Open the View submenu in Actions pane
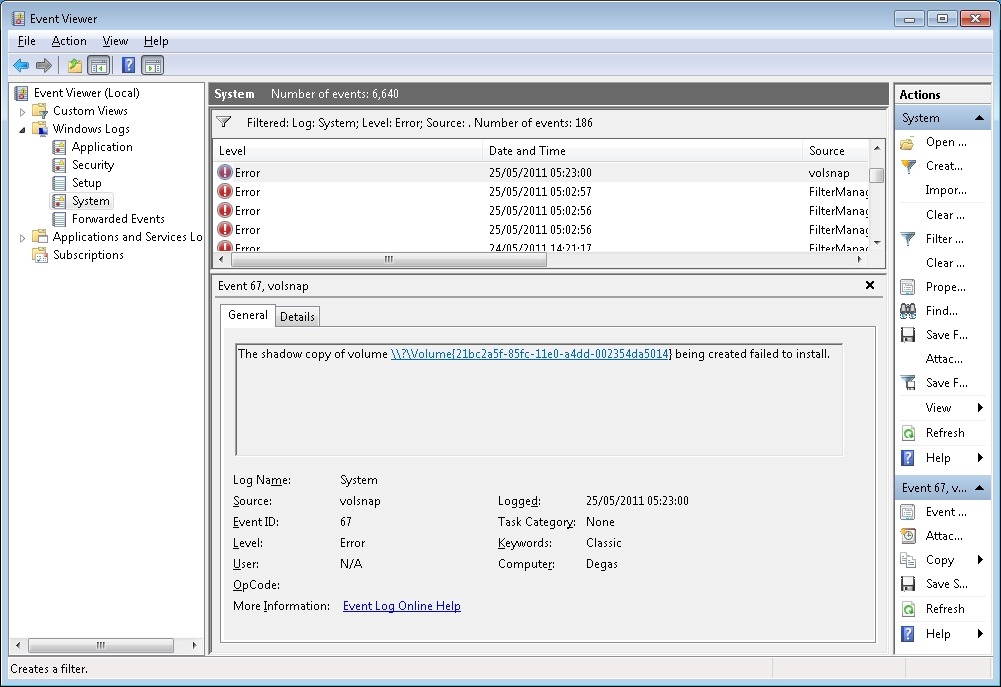 tap(940, 408)
